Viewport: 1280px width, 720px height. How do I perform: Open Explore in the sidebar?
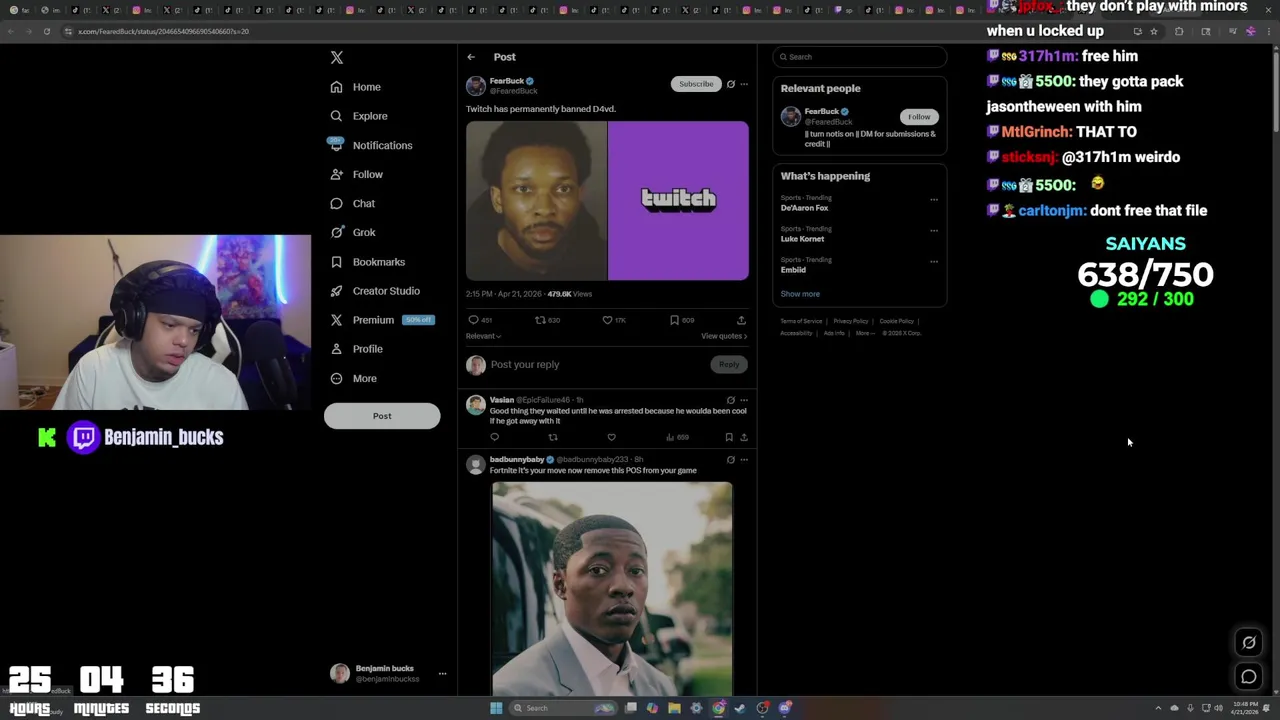click(359, 116)
